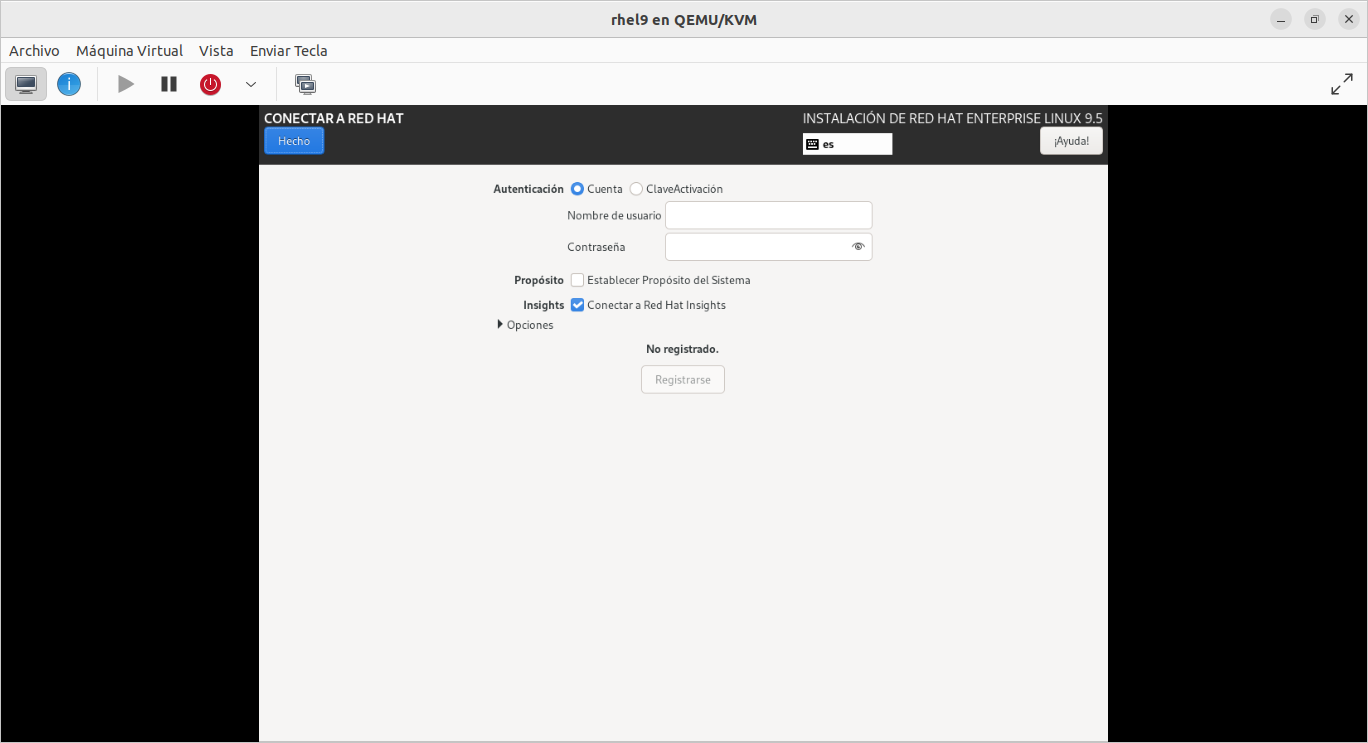
Task: Click keyboard layout indicator 'es'
Action: click(847, 144)
